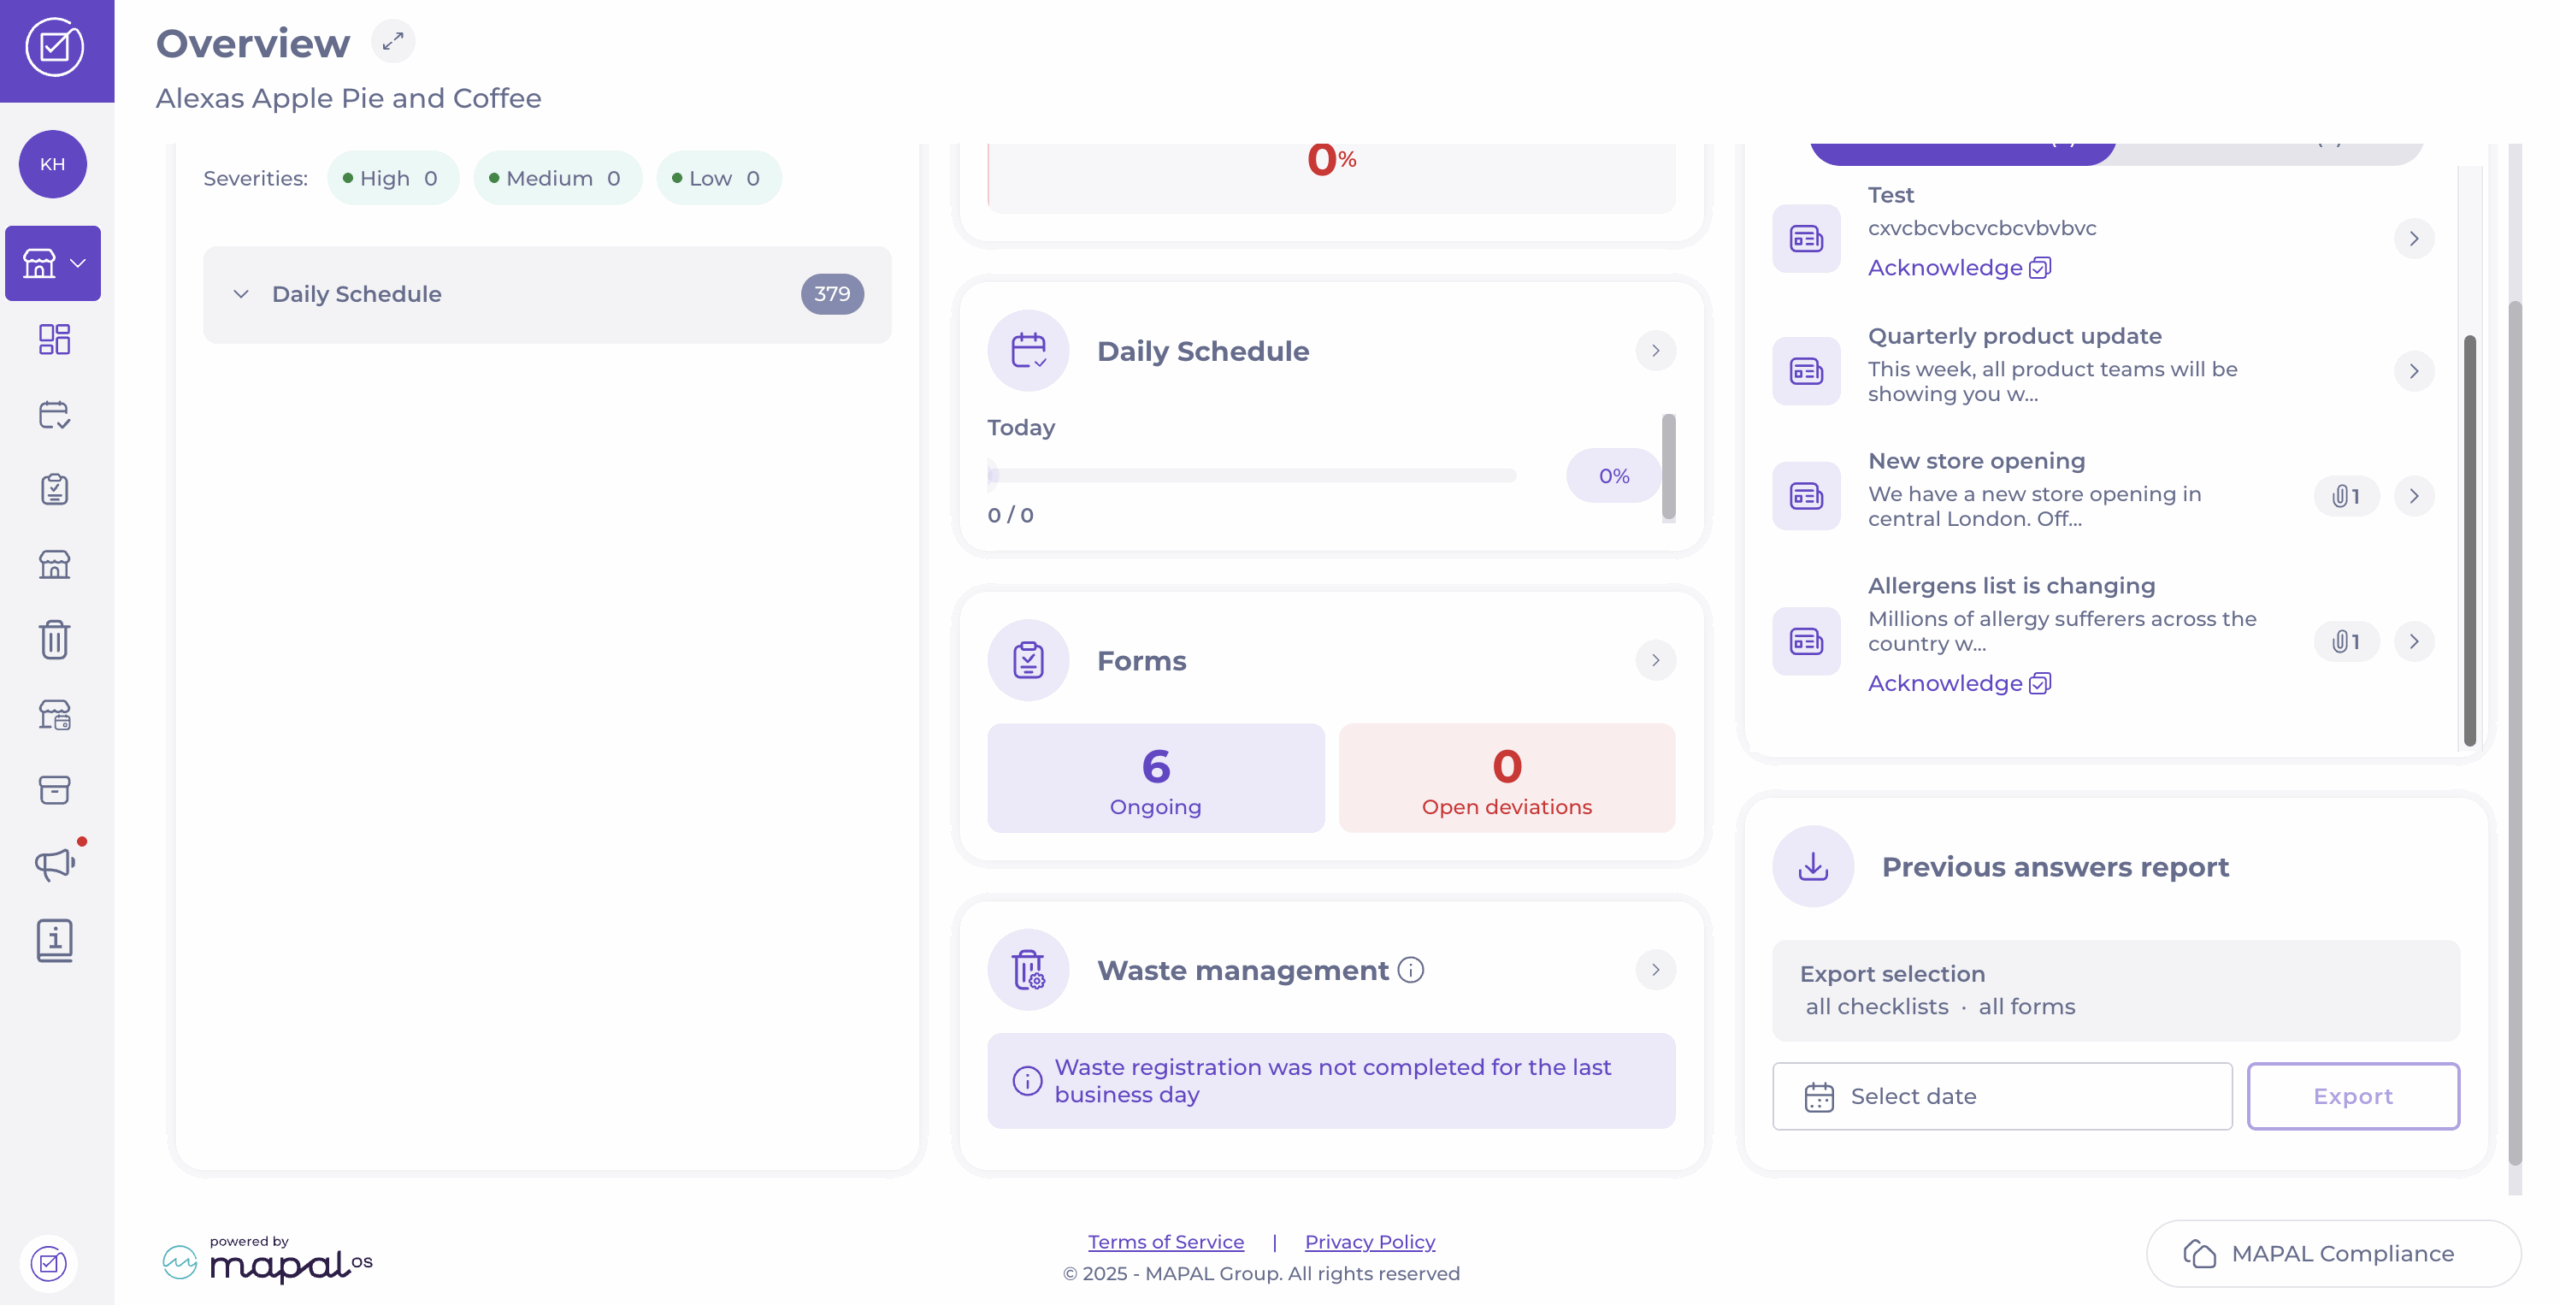The image size is (2560, 1305).
Task: Open the store selector dropdown in sidebar
Action: 53,263
